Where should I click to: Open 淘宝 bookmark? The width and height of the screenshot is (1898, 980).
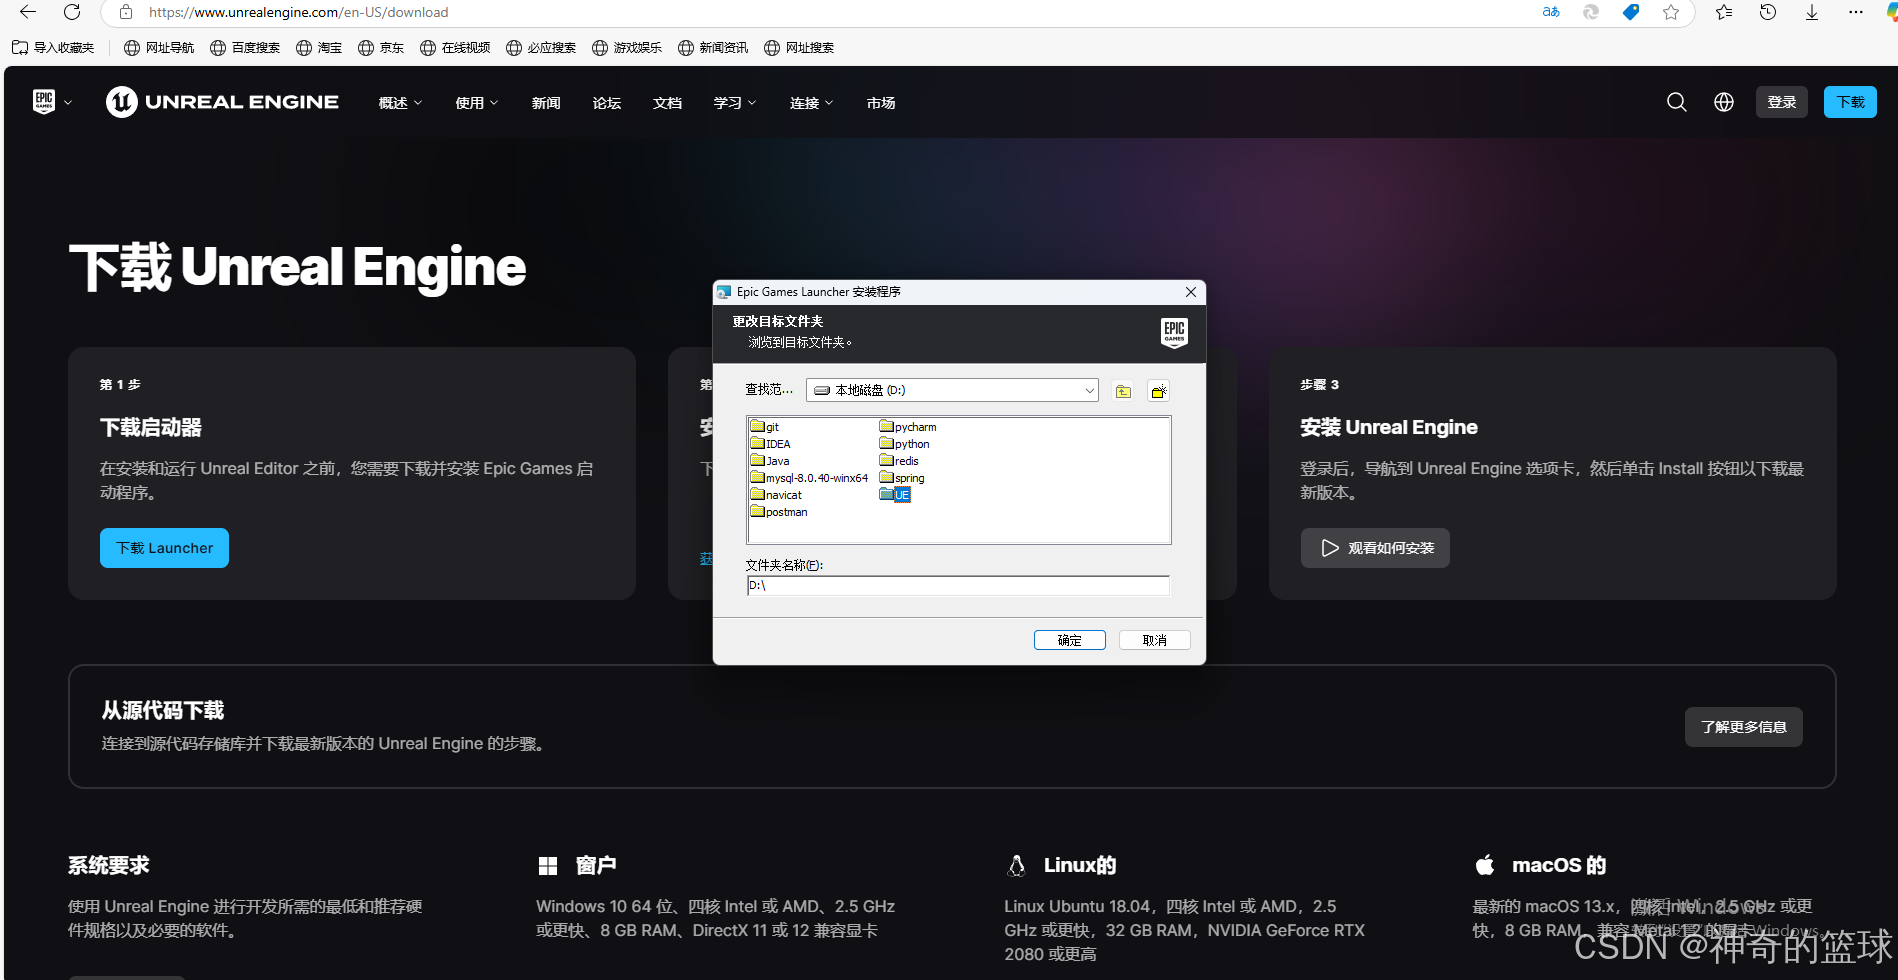(319, 47)
